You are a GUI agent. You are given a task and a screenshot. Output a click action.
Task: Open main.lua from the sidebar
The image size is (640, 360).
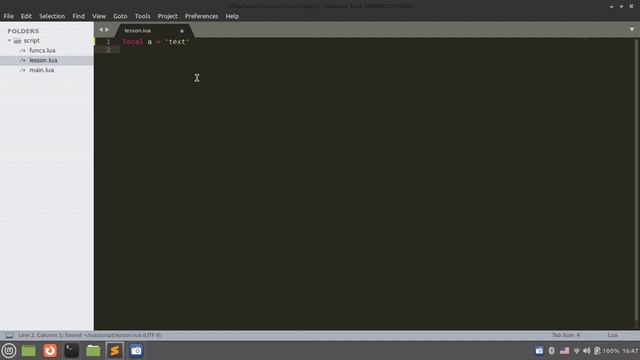(41, 70)
